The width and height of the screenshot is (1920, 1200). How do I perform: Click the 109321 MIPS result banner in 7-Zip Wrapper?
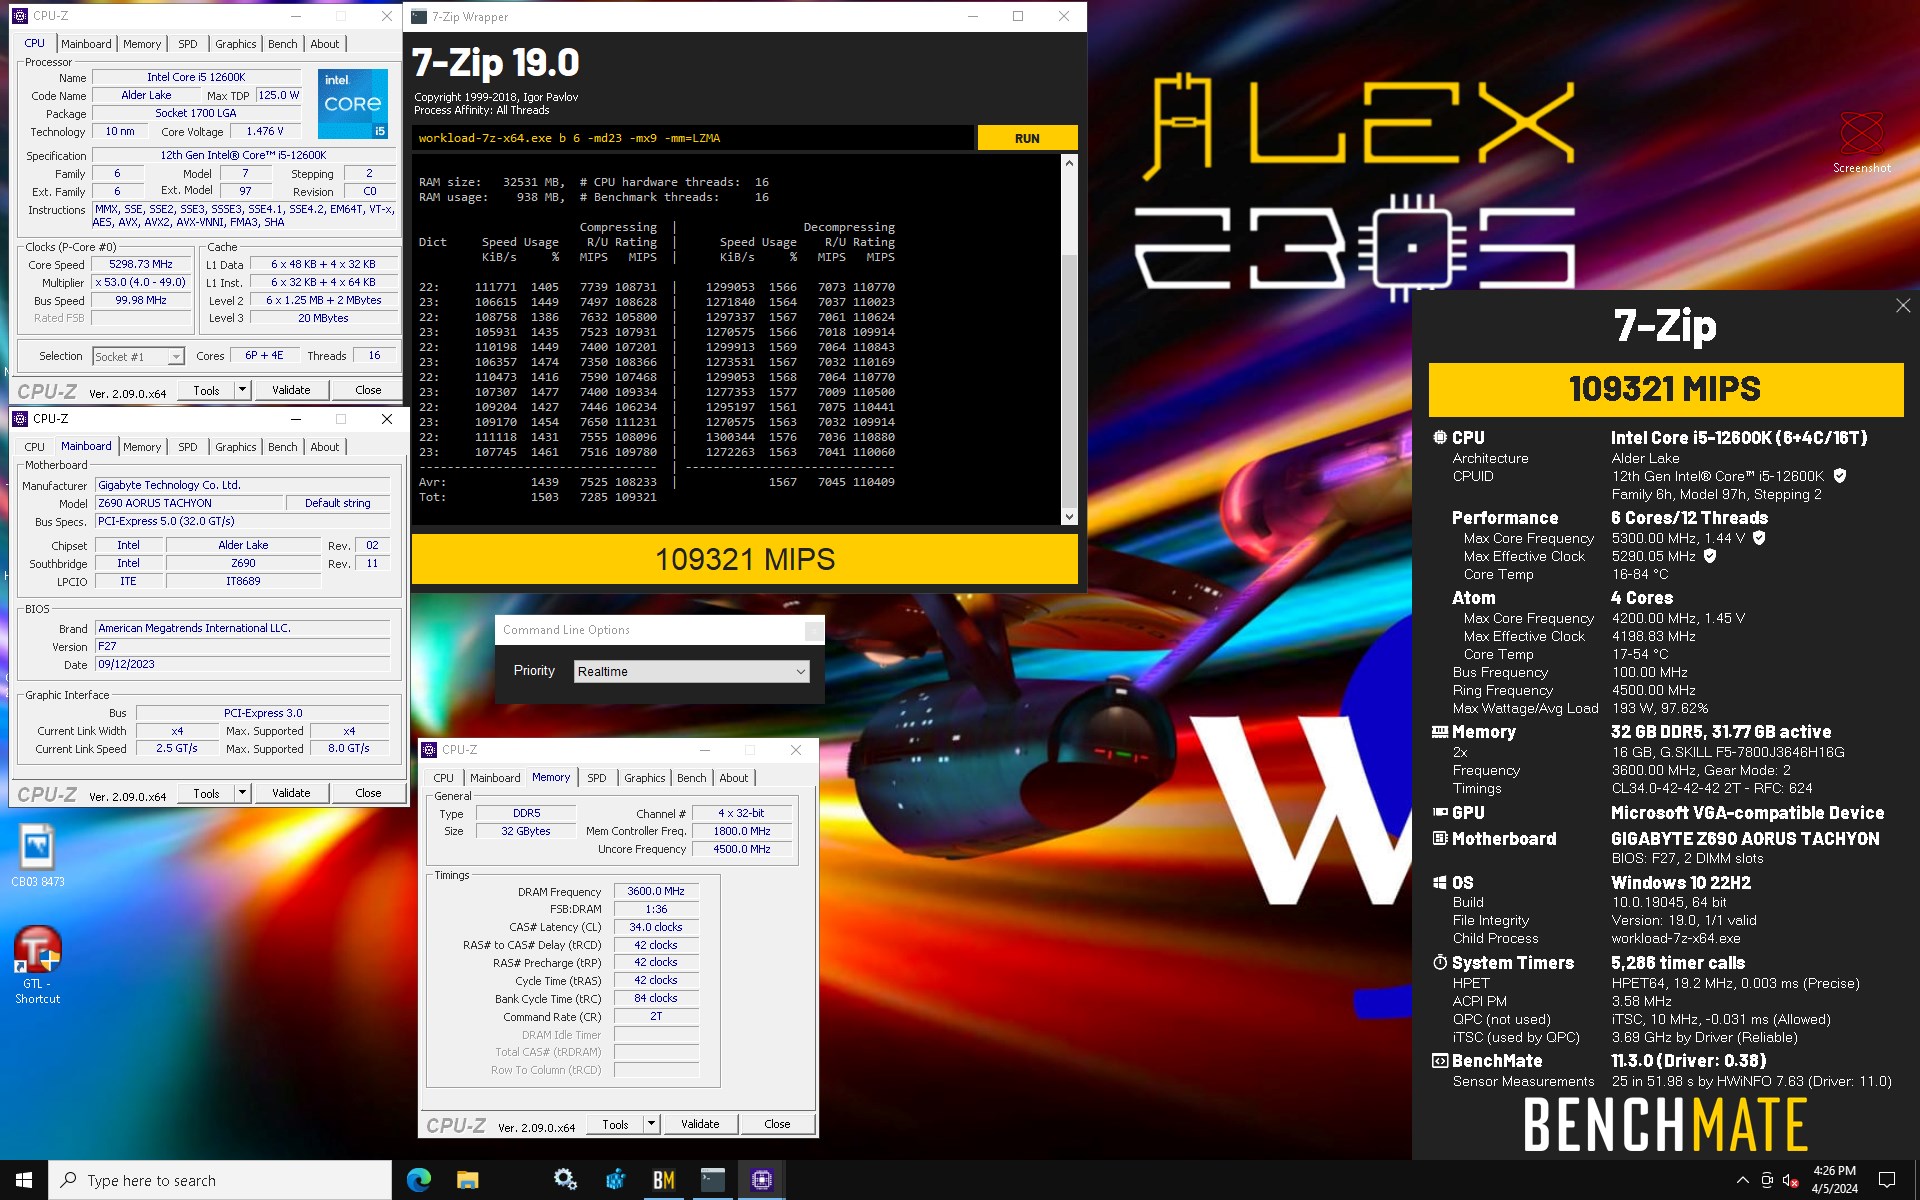pos(745,559)
